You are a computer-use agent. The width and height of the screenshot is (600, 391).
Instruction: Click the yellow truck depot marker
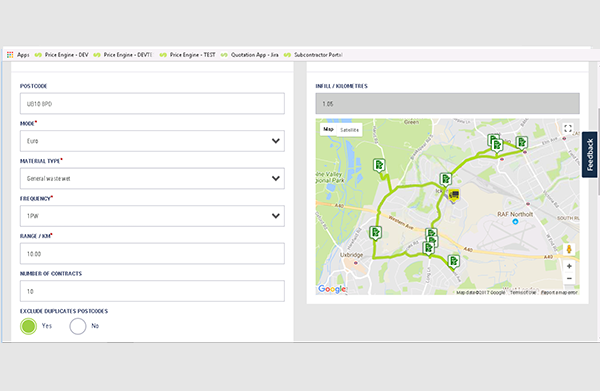click(454, 196)
